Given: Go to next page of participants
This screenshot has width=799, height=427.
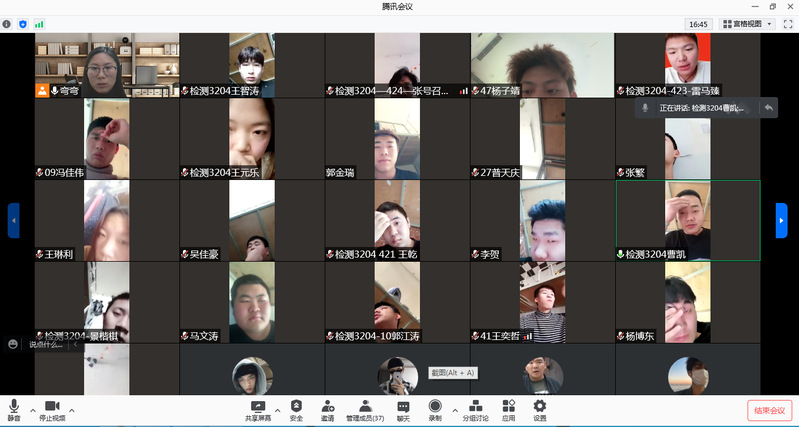Looking at the screenshot, I should (x=781, y=220).
